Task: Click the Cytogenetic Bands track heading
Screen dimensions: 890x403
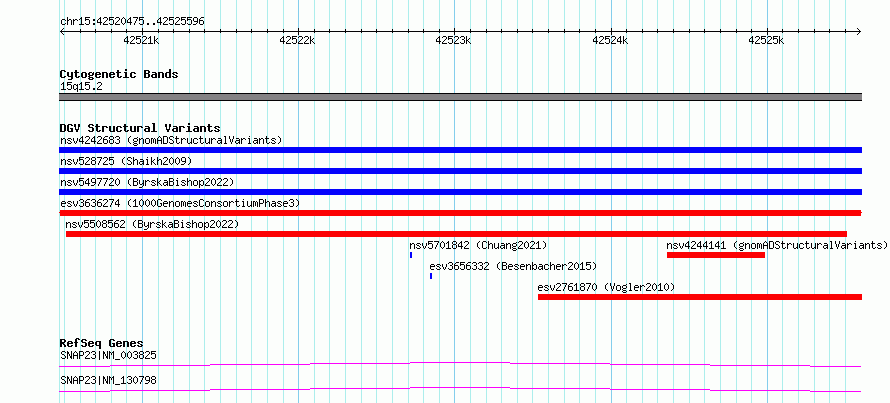Action: 119,74
